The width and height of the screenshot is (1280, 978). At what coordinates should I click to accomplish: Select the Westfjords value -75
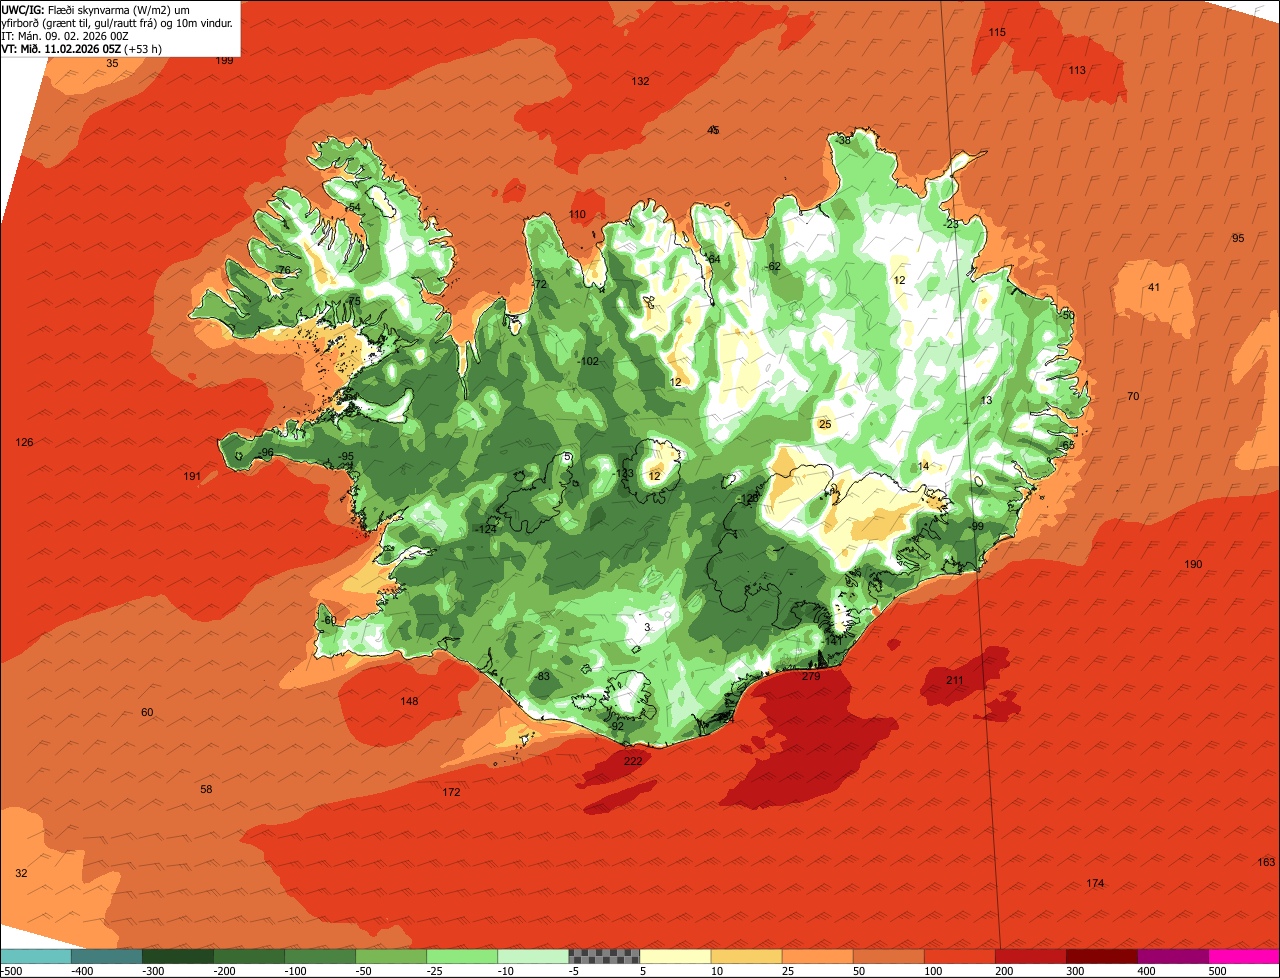(x=352, y=301)
